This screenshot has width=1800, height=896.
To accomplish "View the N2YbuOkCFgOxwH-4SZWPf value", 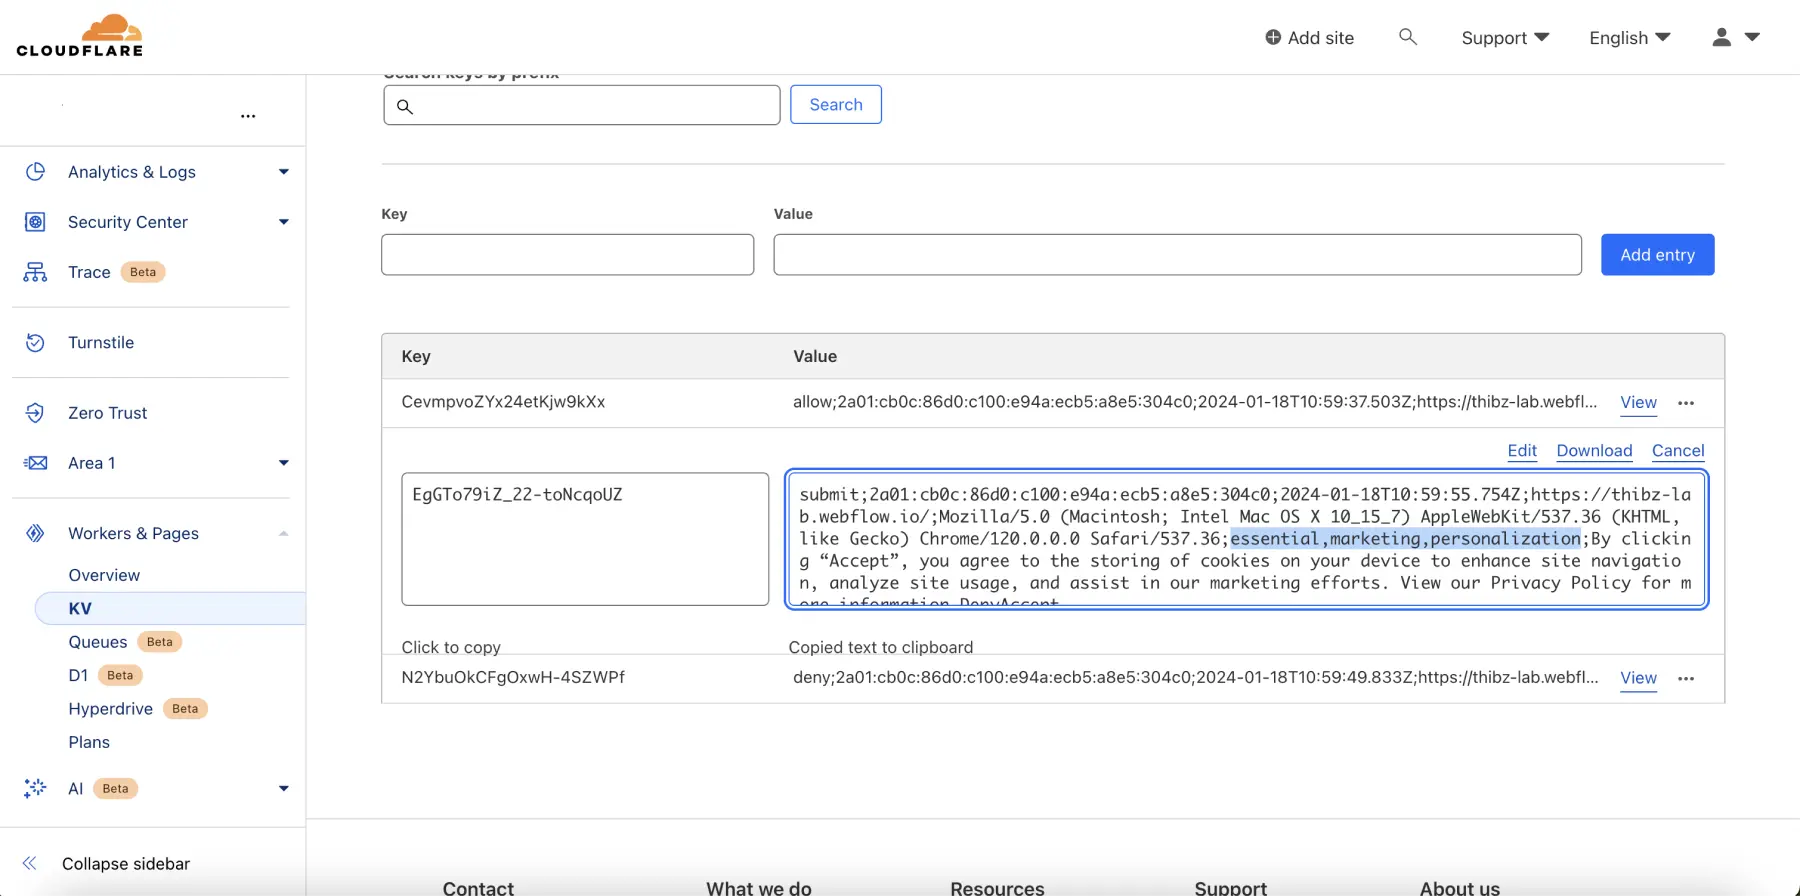I will 1639,678.
